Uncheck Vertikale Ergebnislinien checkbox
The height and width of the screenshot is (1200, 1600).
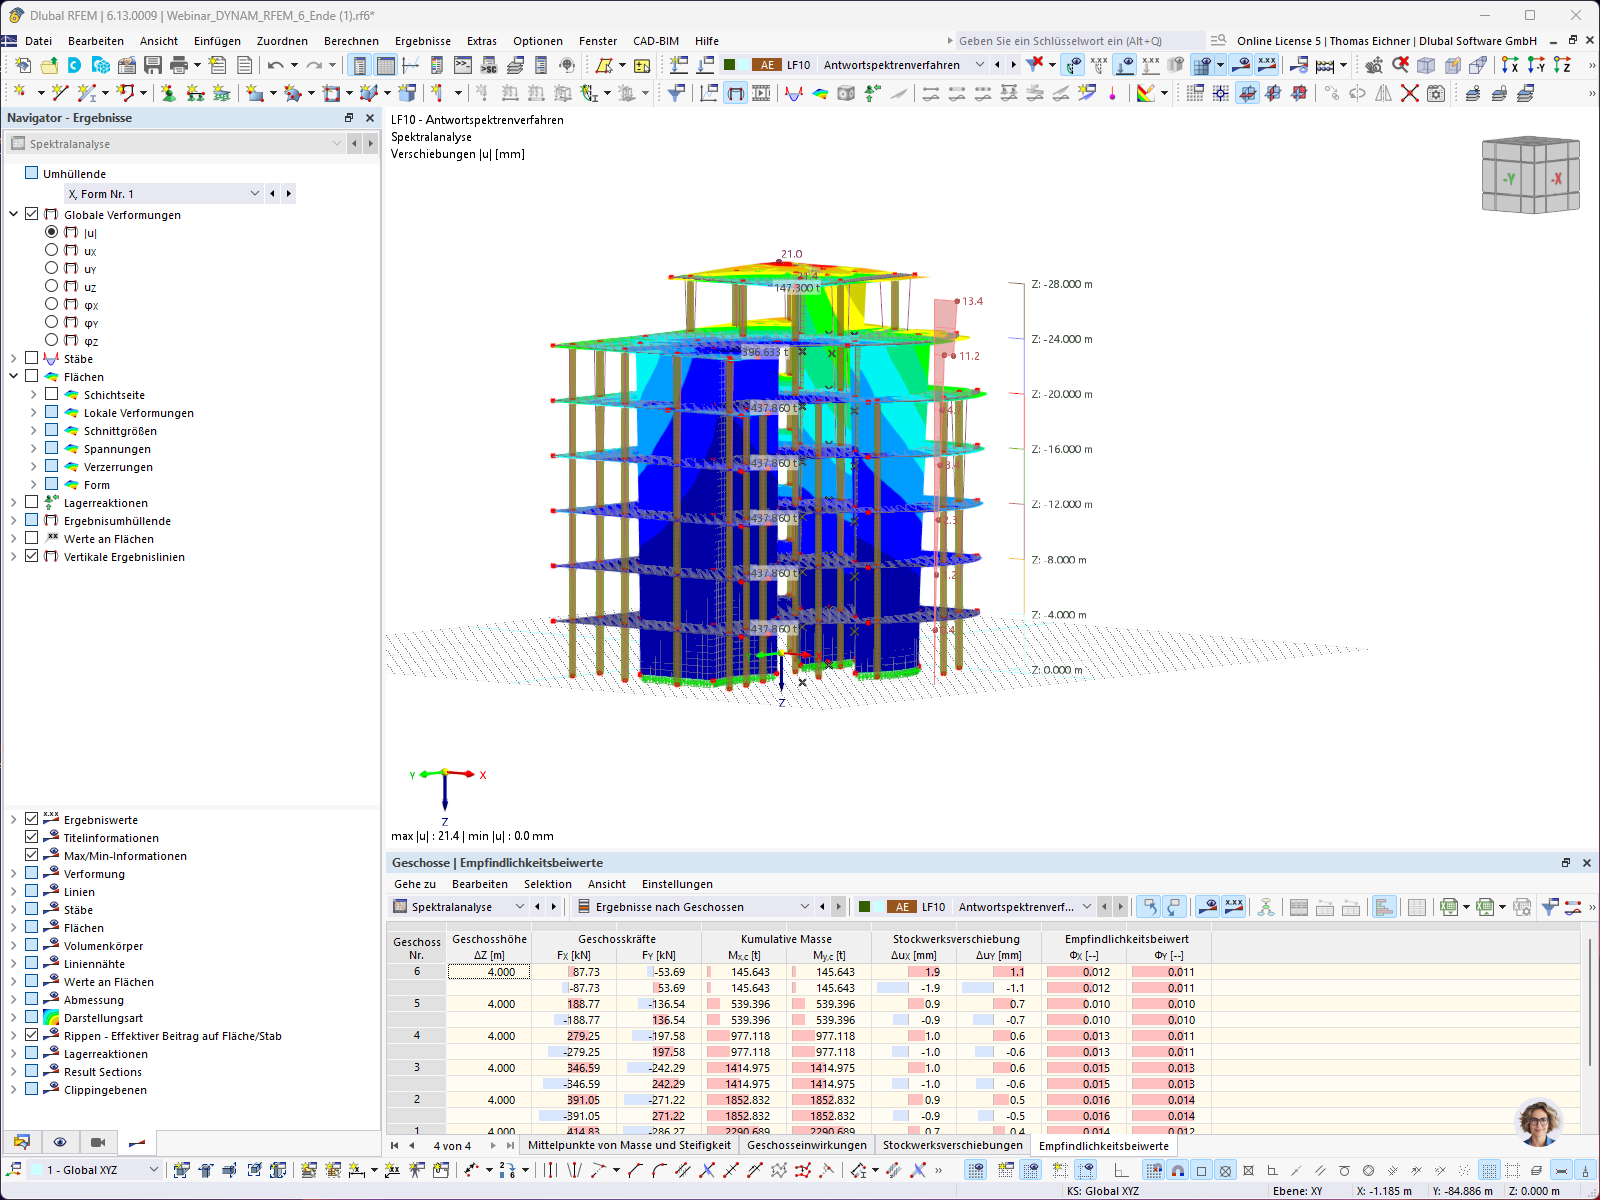tap(31, 556)
